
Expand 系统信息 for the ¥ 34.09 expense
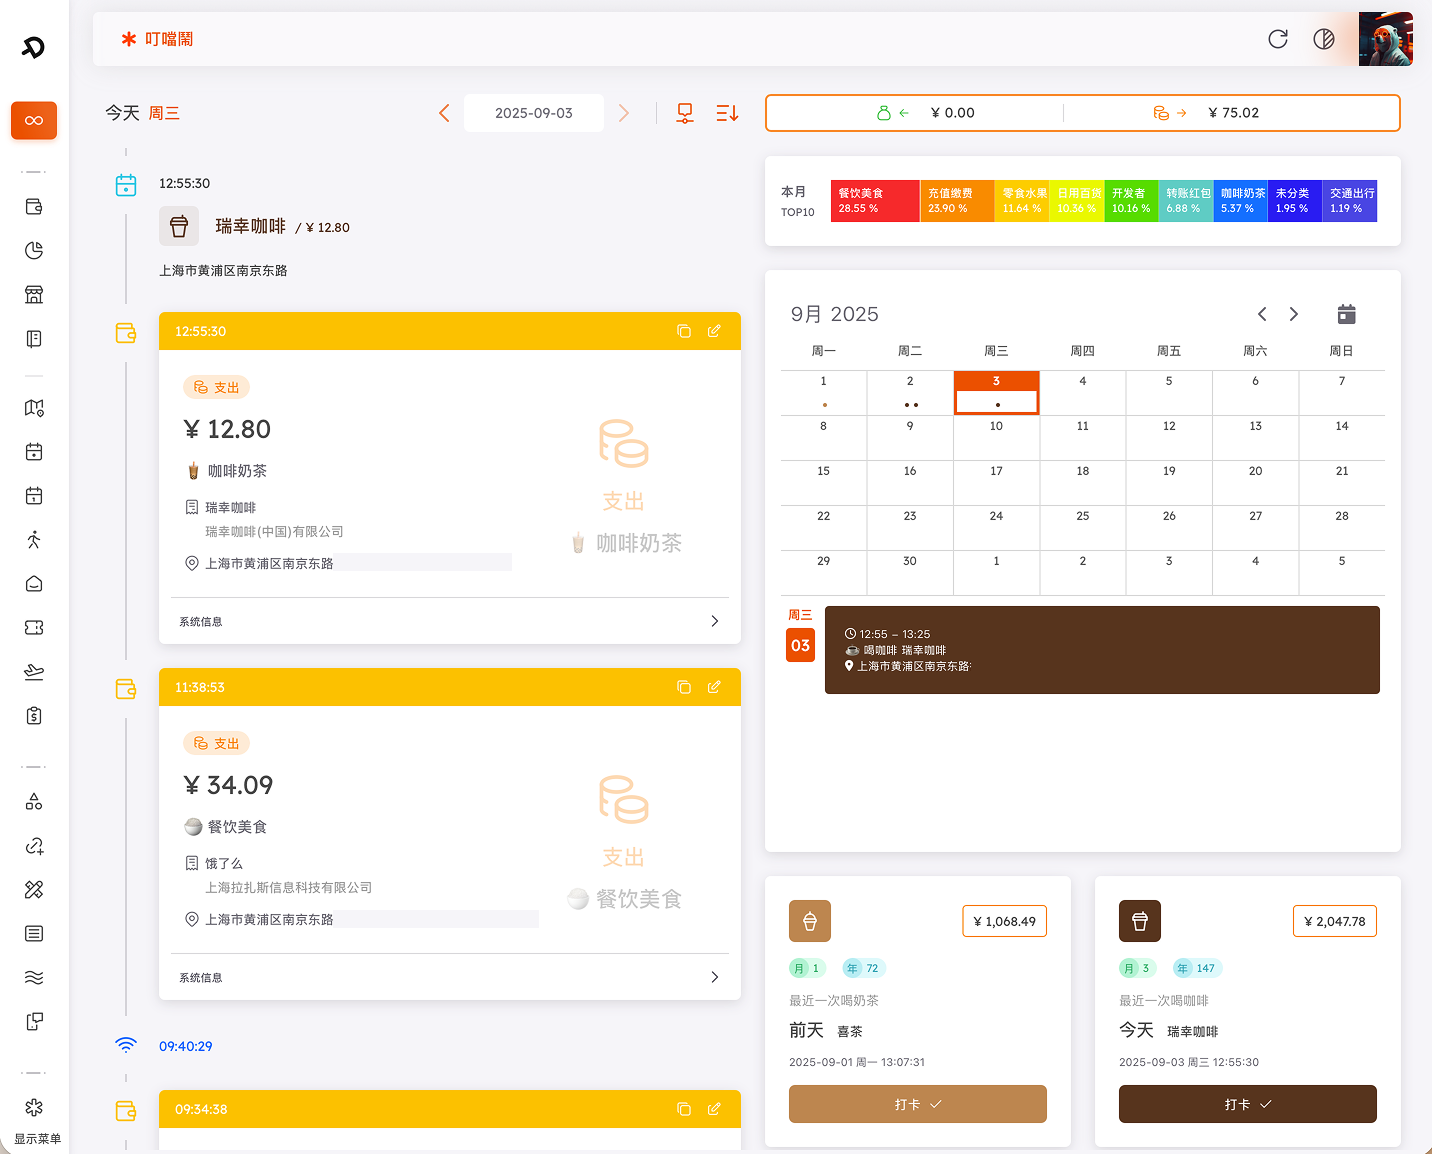[714, 977]
